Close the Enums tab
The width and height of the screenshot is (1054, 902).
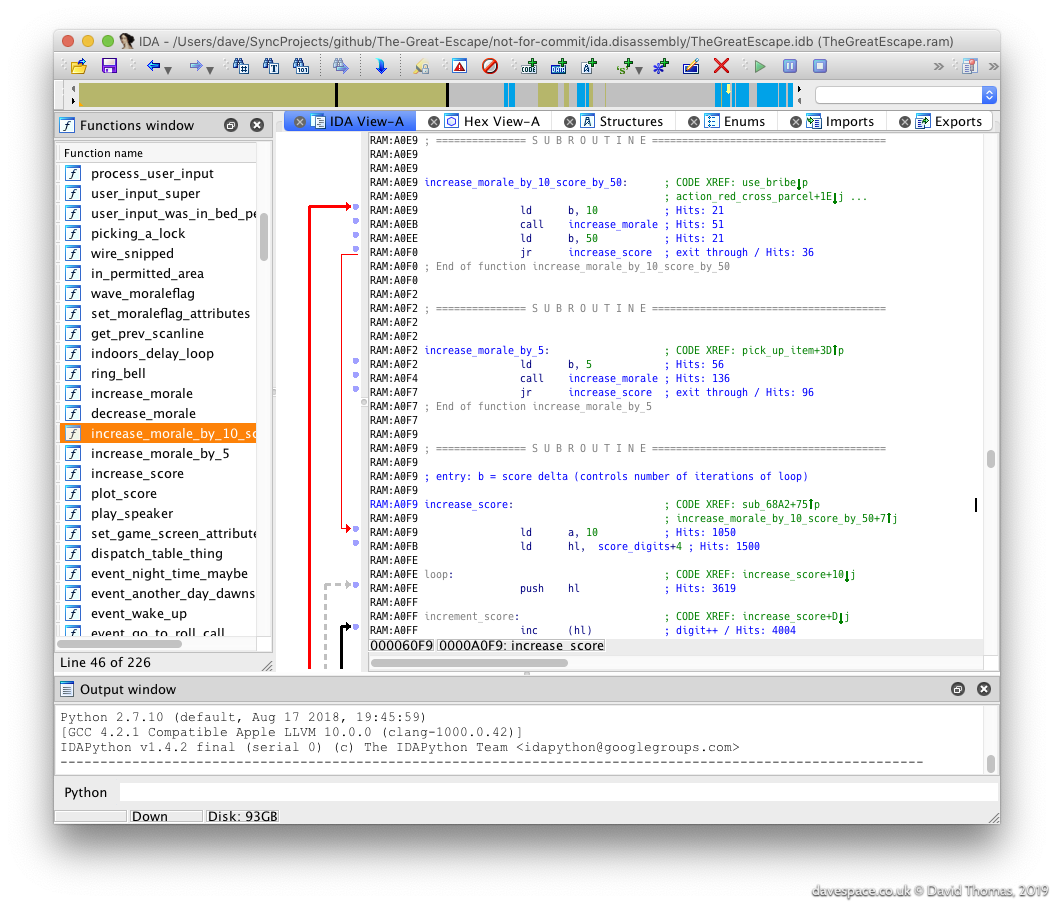692,122
